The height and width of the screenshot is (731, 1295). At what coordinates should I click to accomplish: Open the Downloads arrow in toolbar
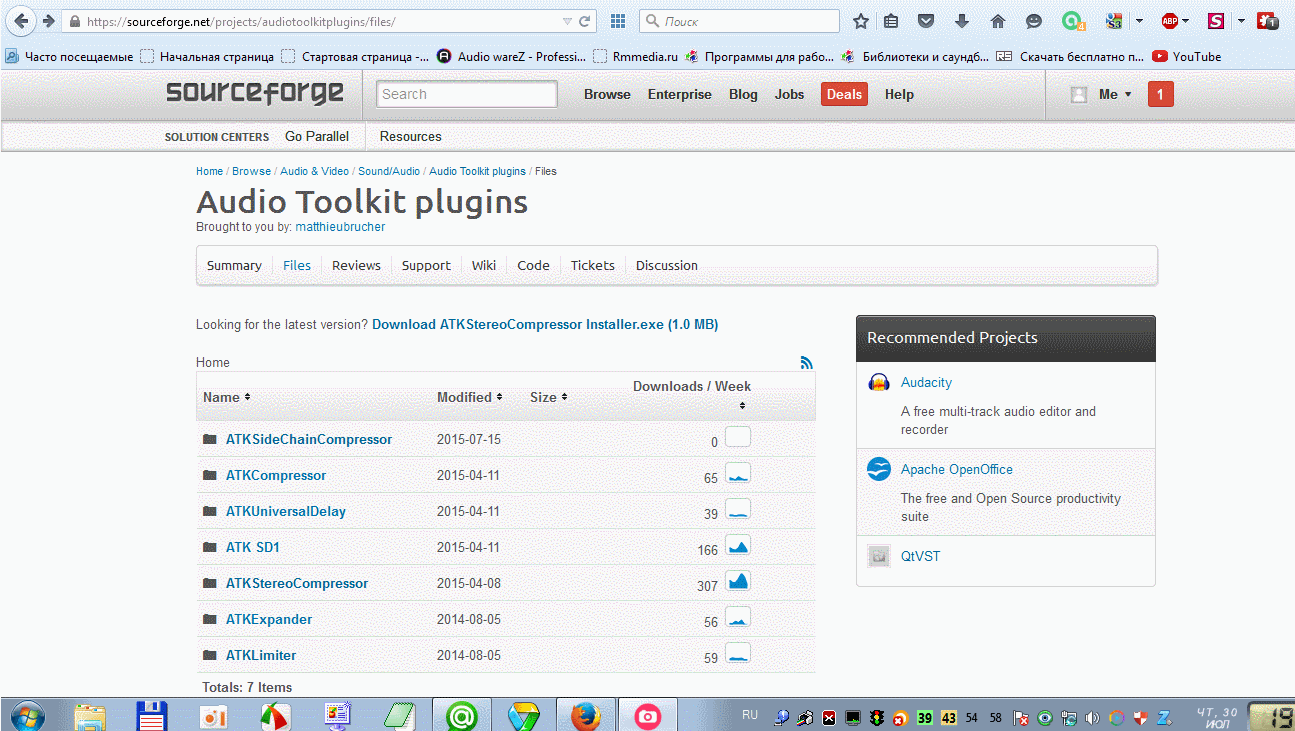[x=962, y=21]
